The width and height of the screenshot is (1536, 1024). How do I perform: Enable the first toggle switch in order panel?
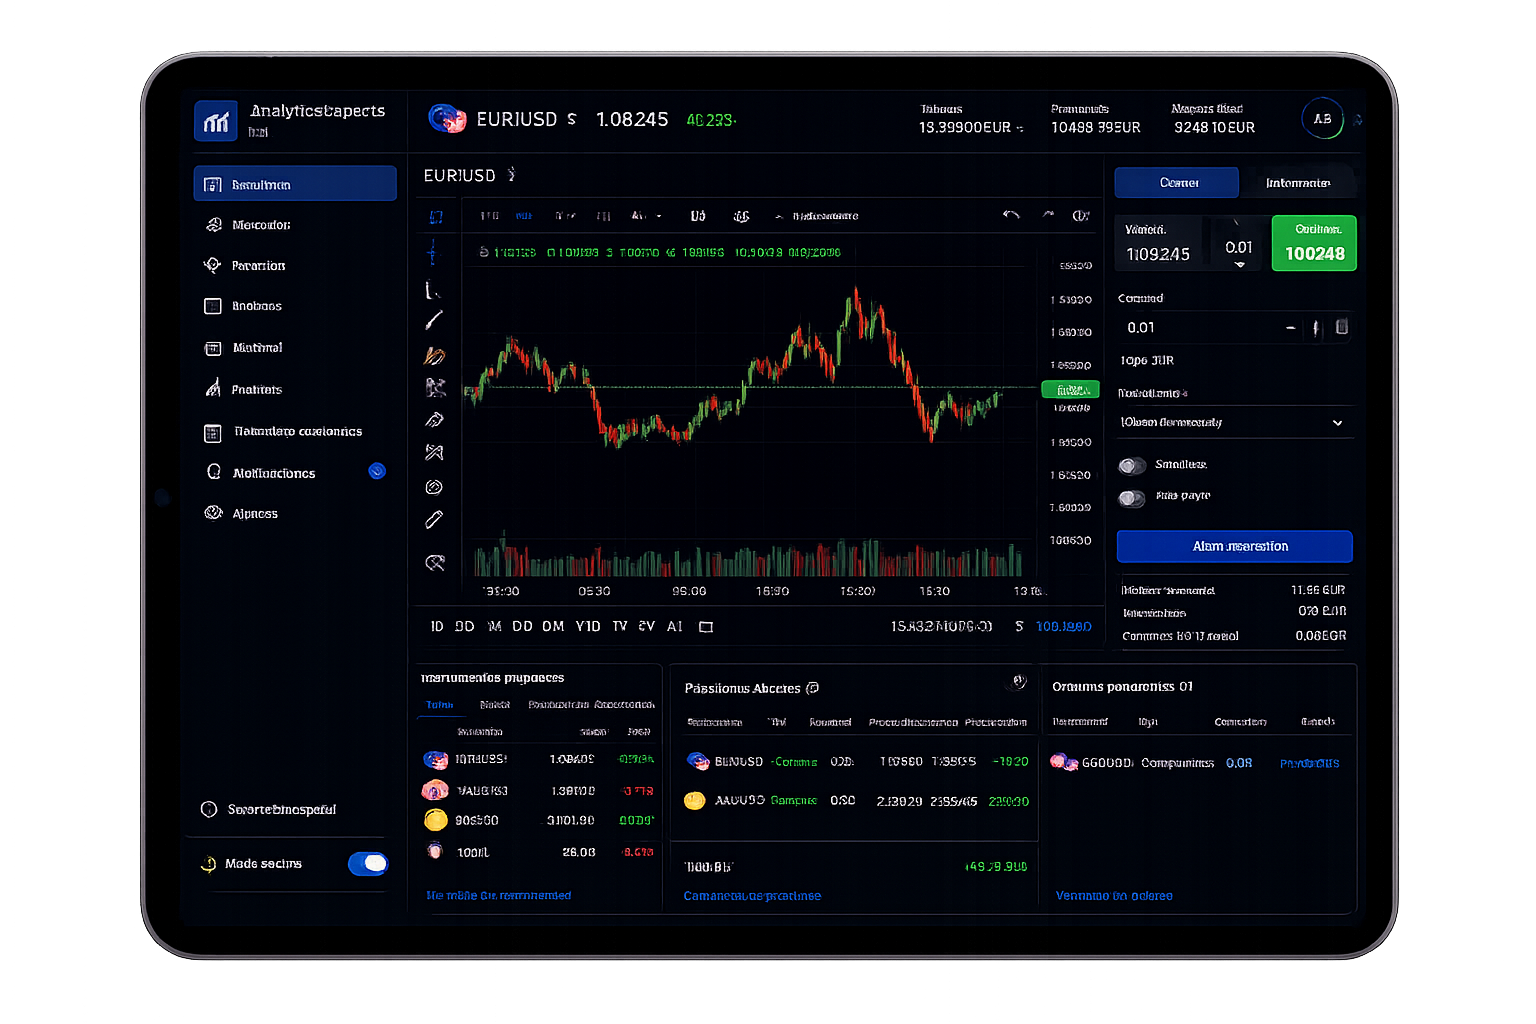(x=1132, y=465)
